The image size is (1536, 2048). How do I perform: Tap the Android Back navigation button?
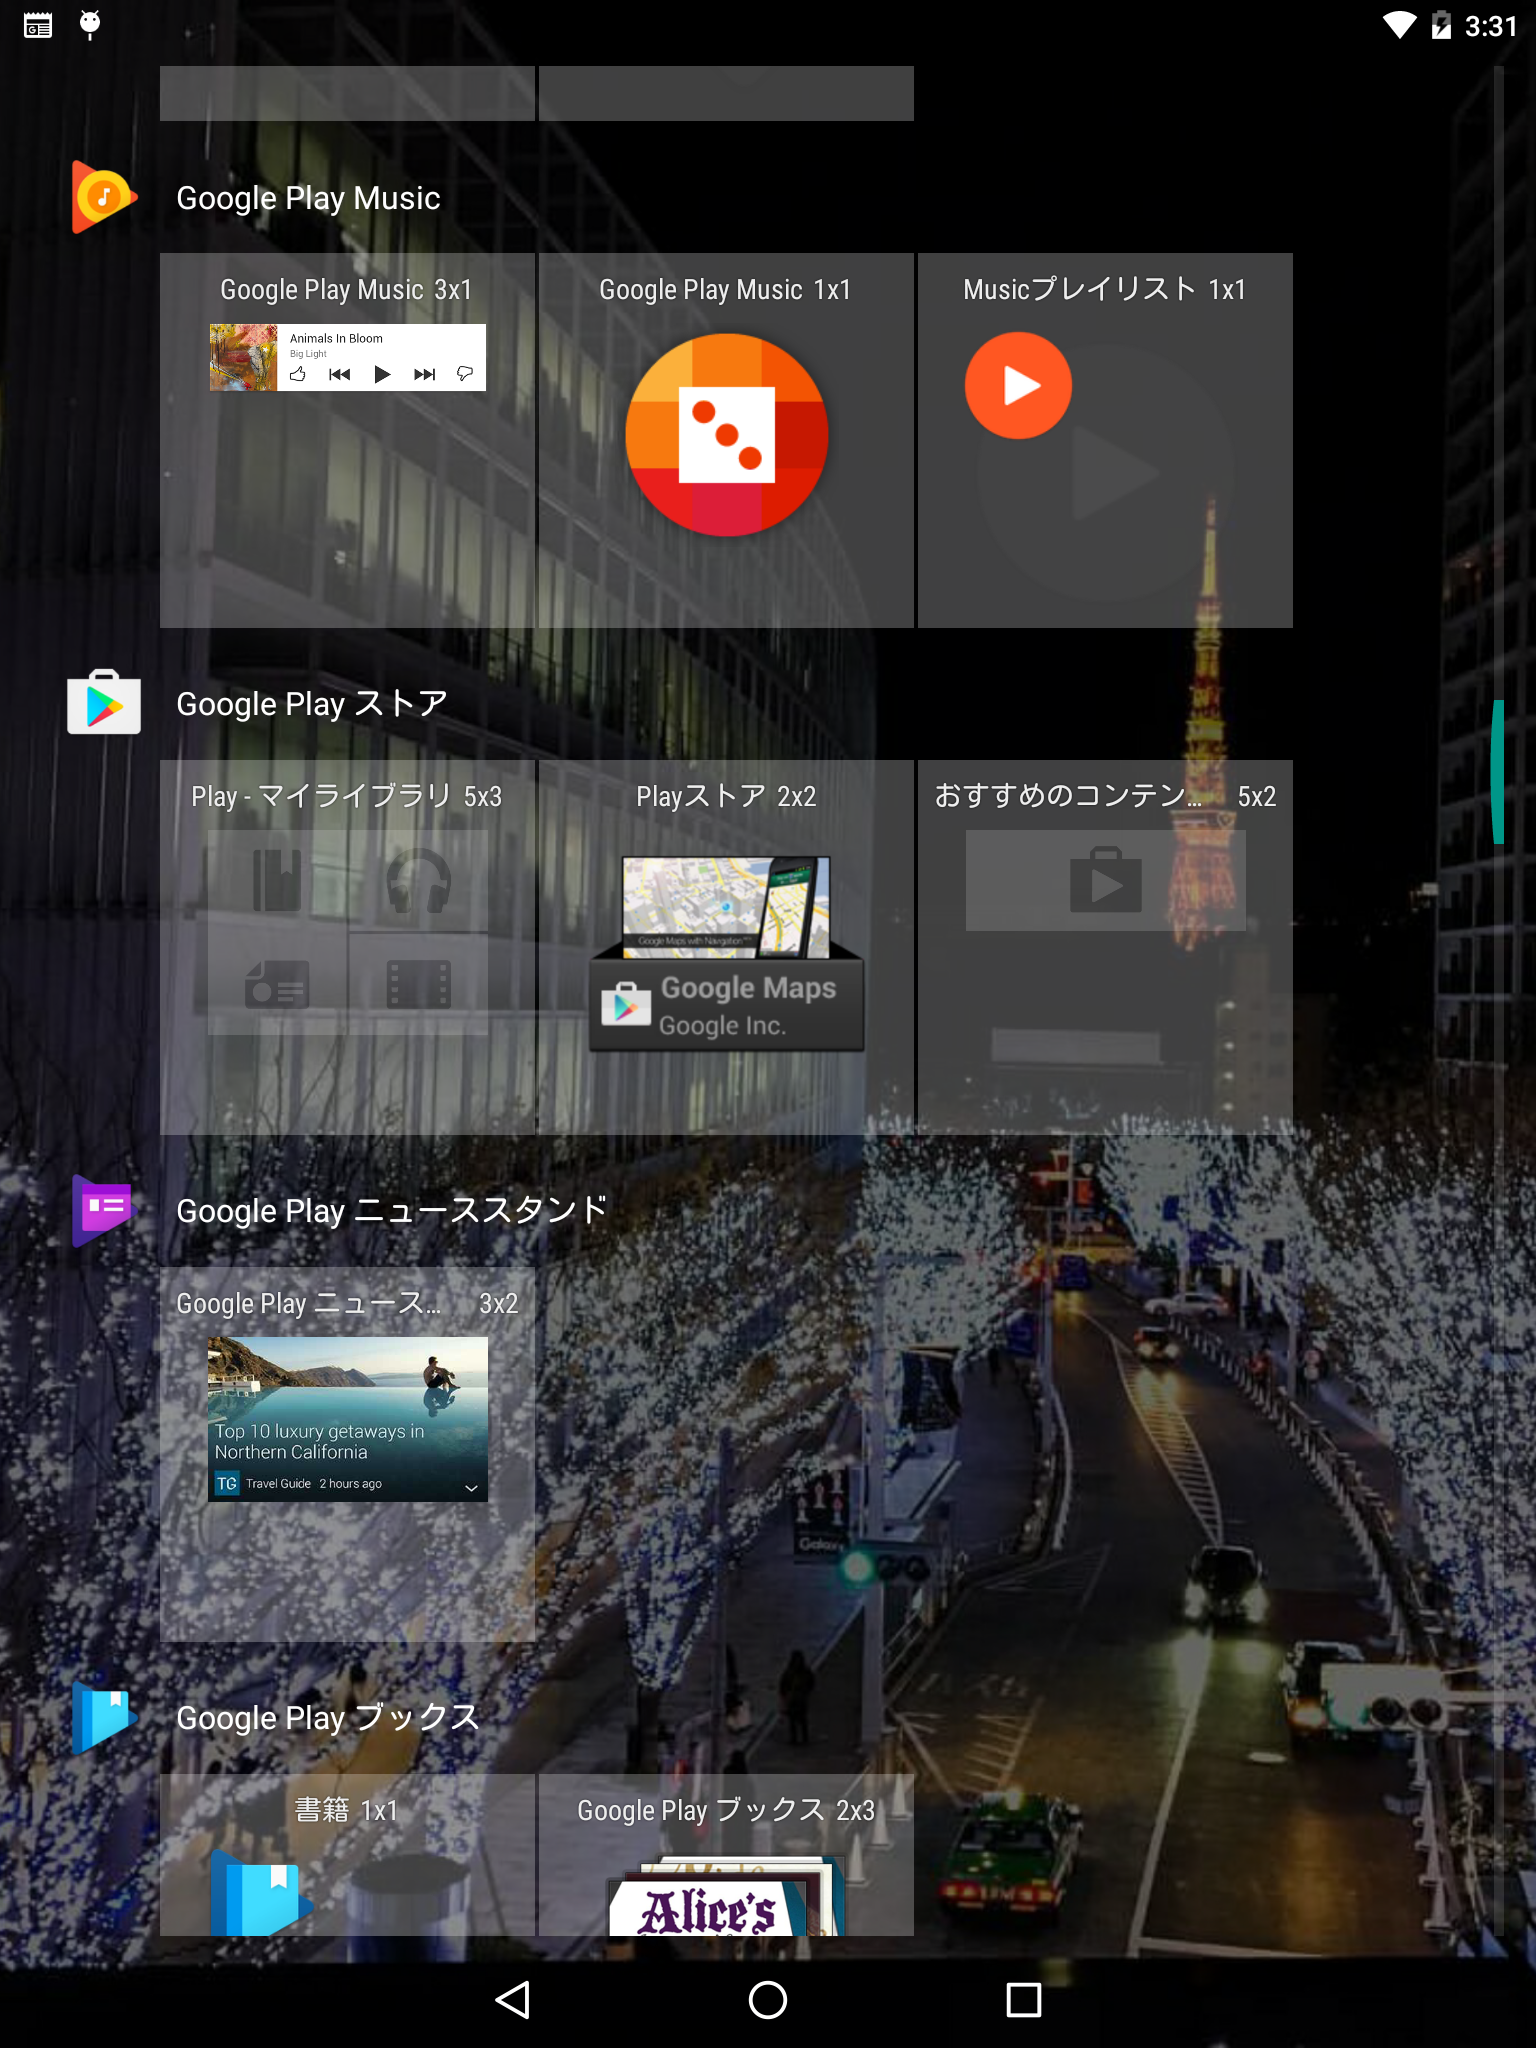click(x=513, y=2000)
